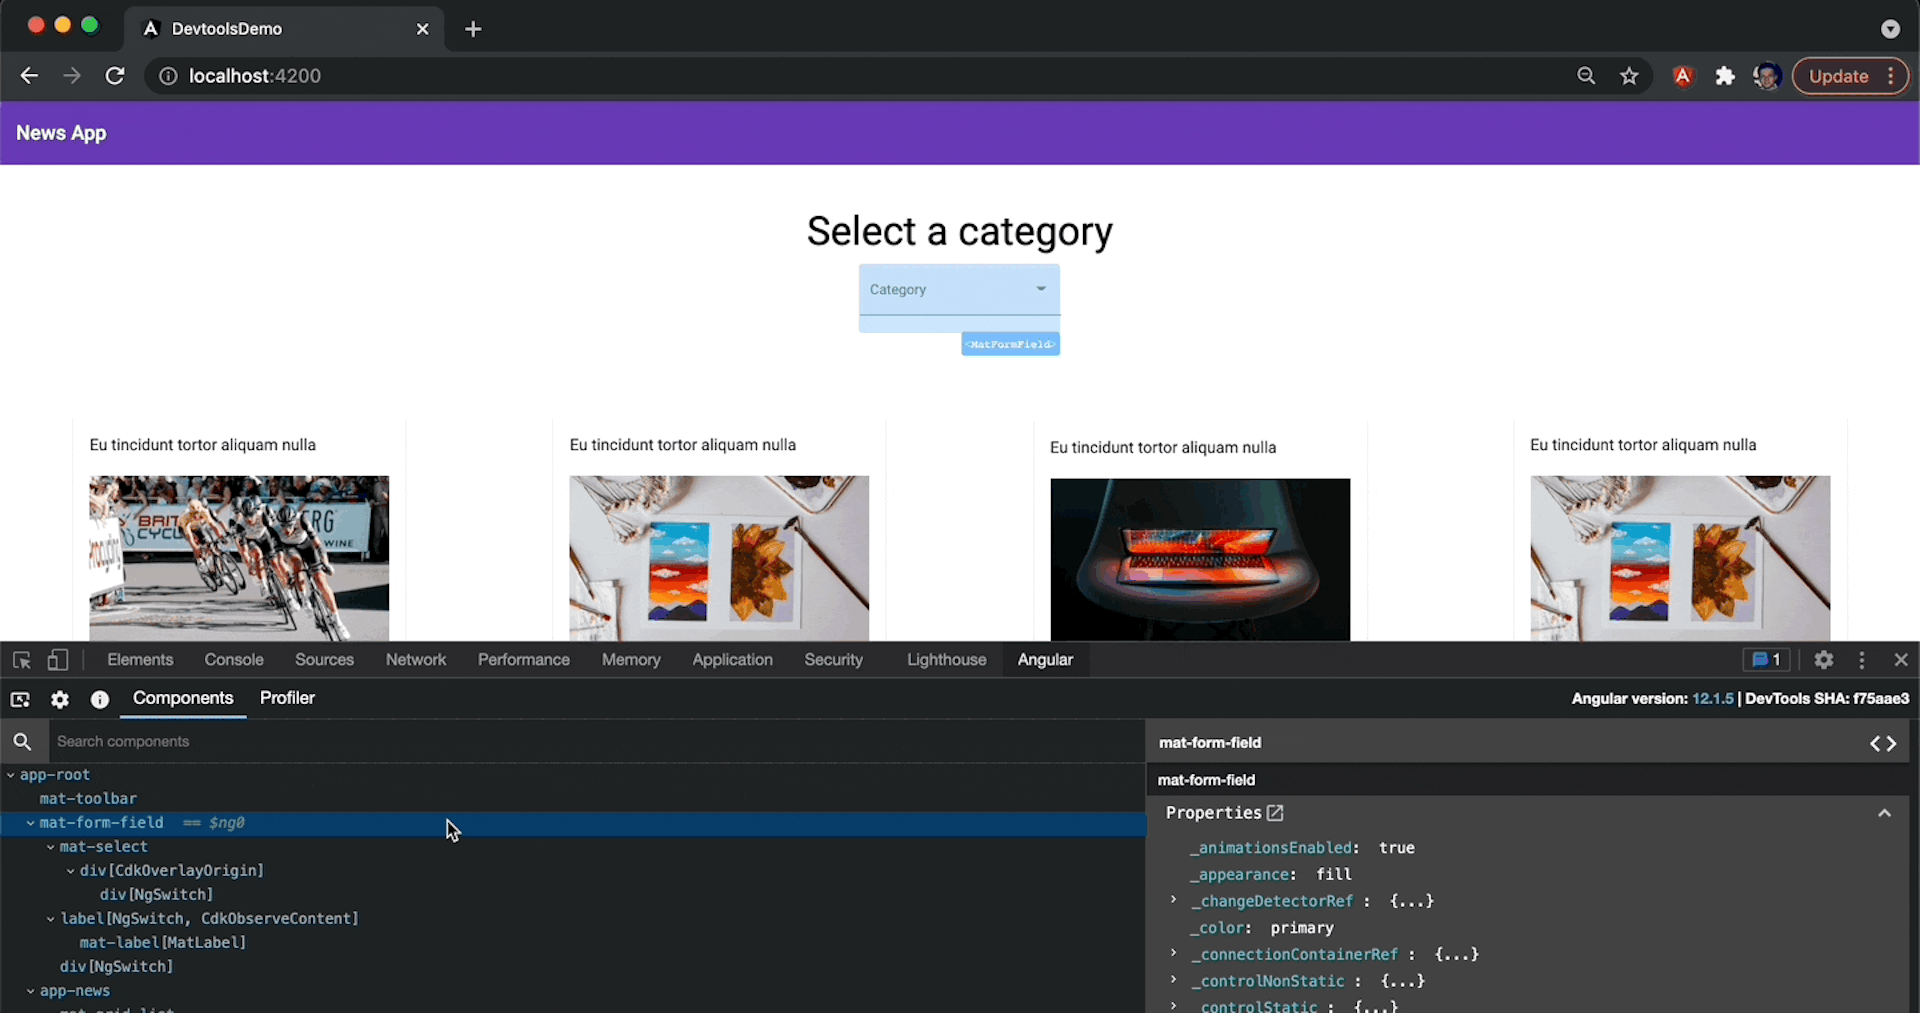
Task: Expand the _changeDetectorRef property
Action: (1173, 900)
